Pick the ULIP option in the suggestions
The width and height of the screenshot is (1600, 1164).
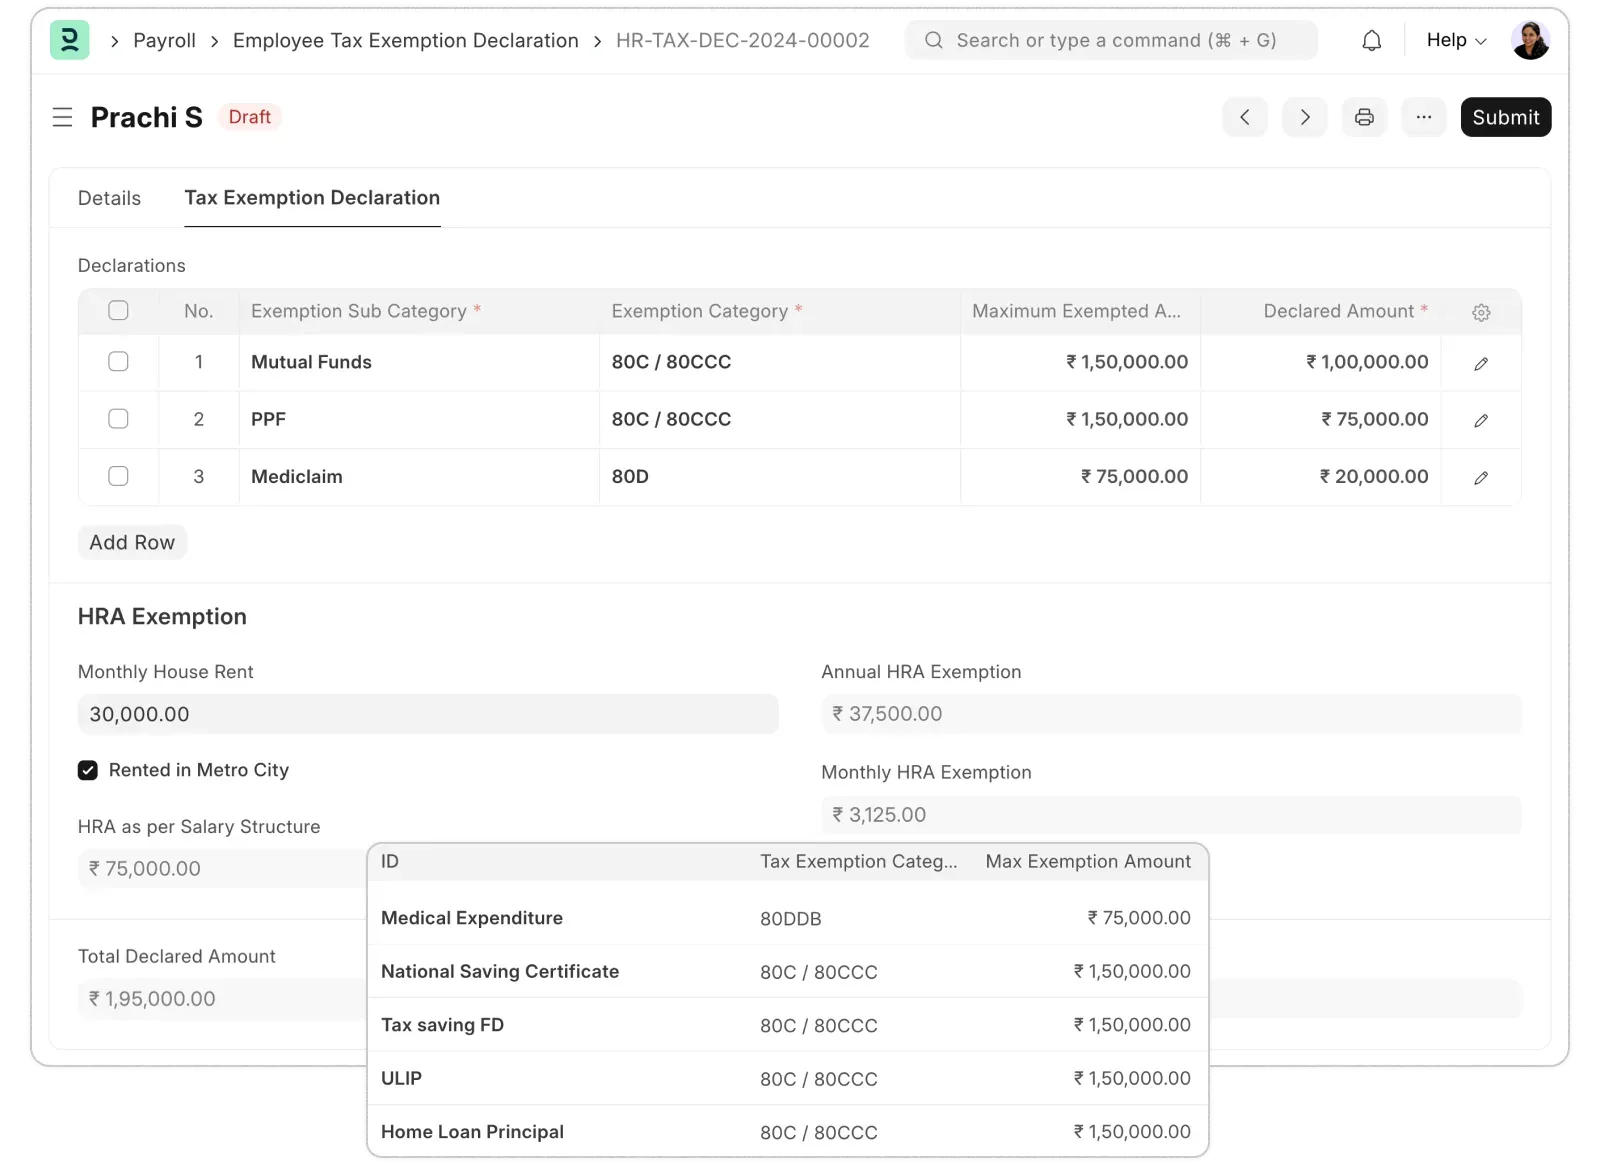[402, 1078]
